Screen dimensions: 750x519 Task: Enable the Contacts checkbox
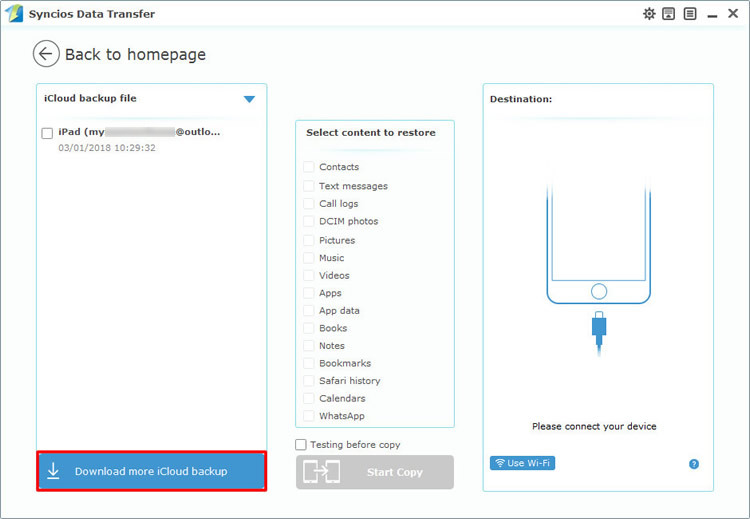309,167
